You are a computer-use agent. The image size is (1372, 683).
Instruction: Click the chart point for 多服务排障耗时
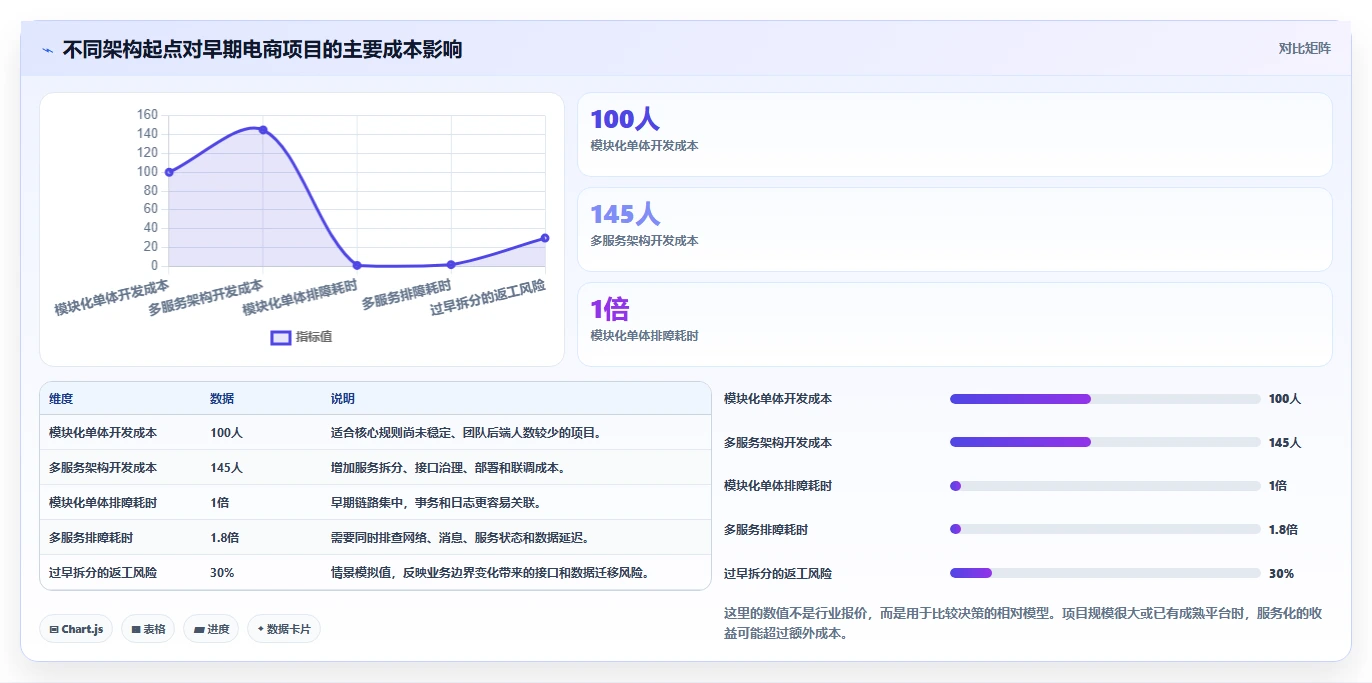pyautogui.click(x=451, y=264)
